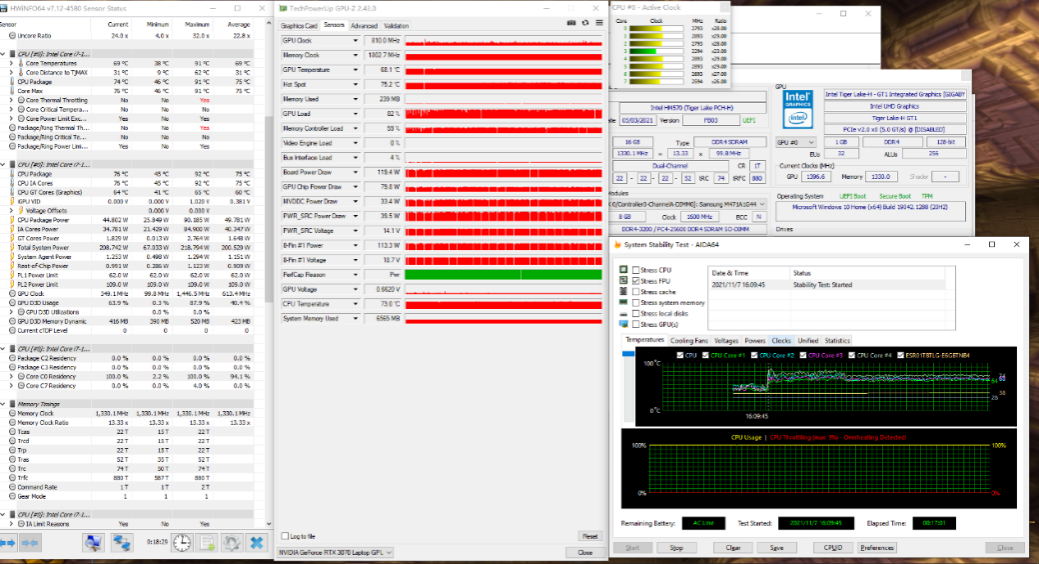Click the HWiNFO network computers icon
1039x564 pixels.
(x=122, y=543)
